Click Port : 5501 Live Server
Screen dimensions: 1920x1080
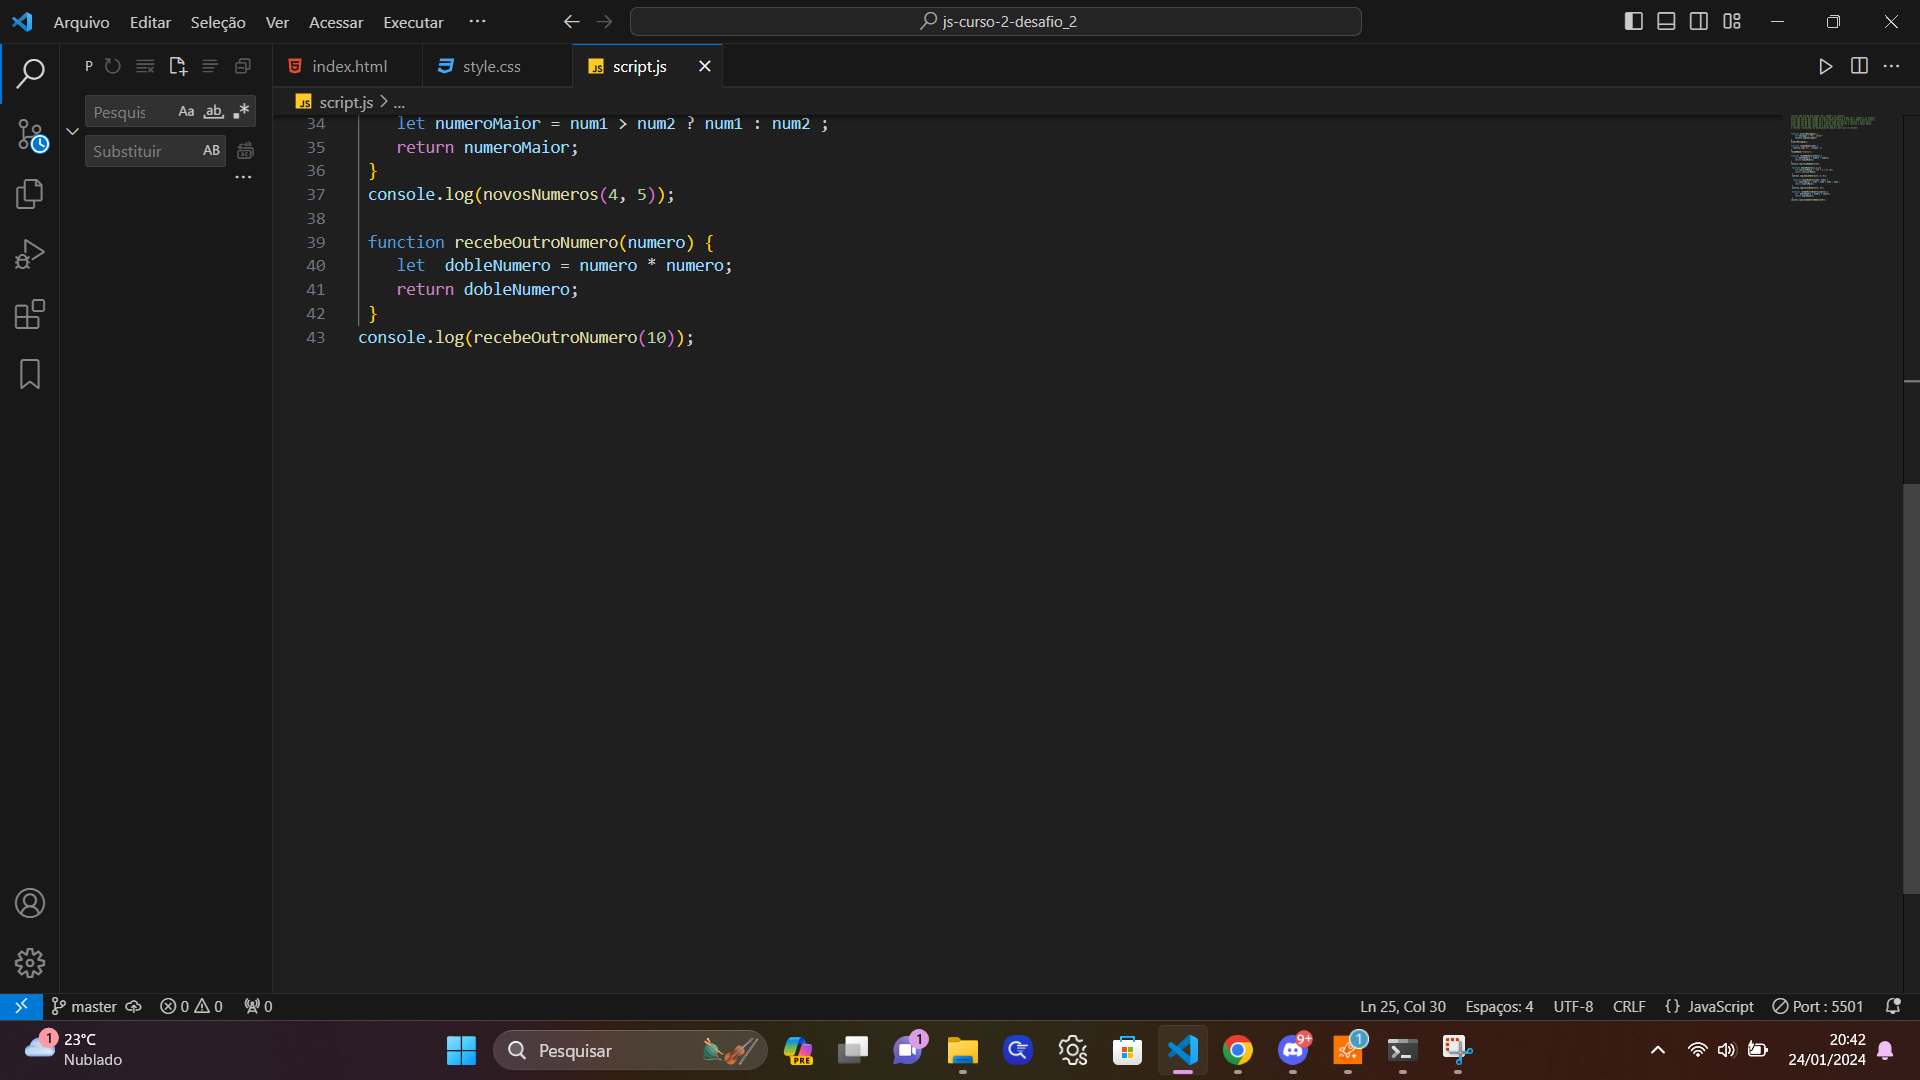click(1818, 1006)
